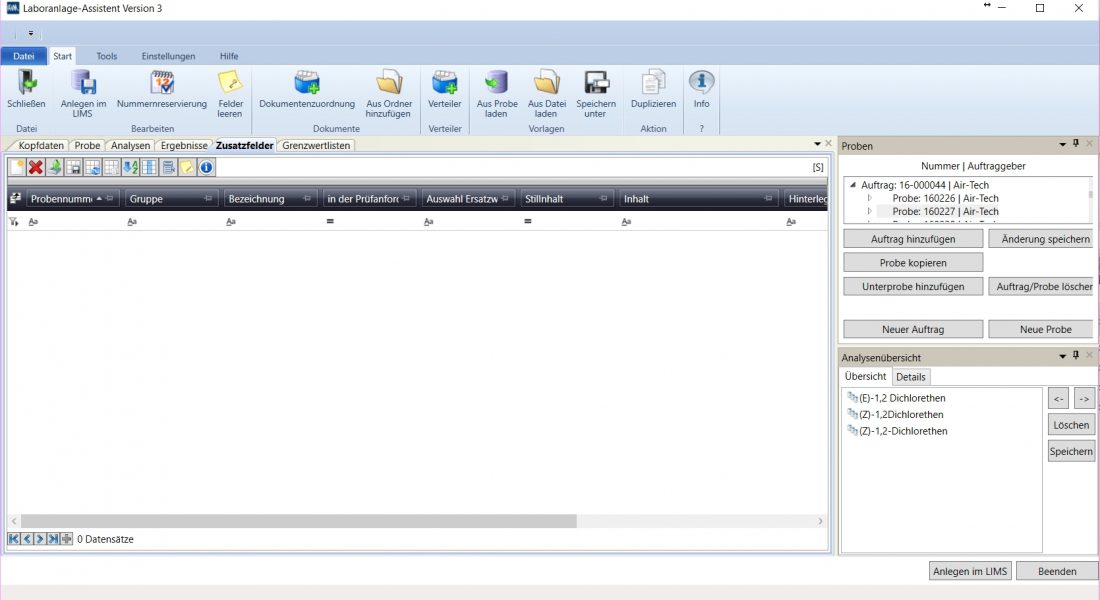Go to first record navigation icon
This screenshot has height=600, width=1100.
[x=14, y=539]
